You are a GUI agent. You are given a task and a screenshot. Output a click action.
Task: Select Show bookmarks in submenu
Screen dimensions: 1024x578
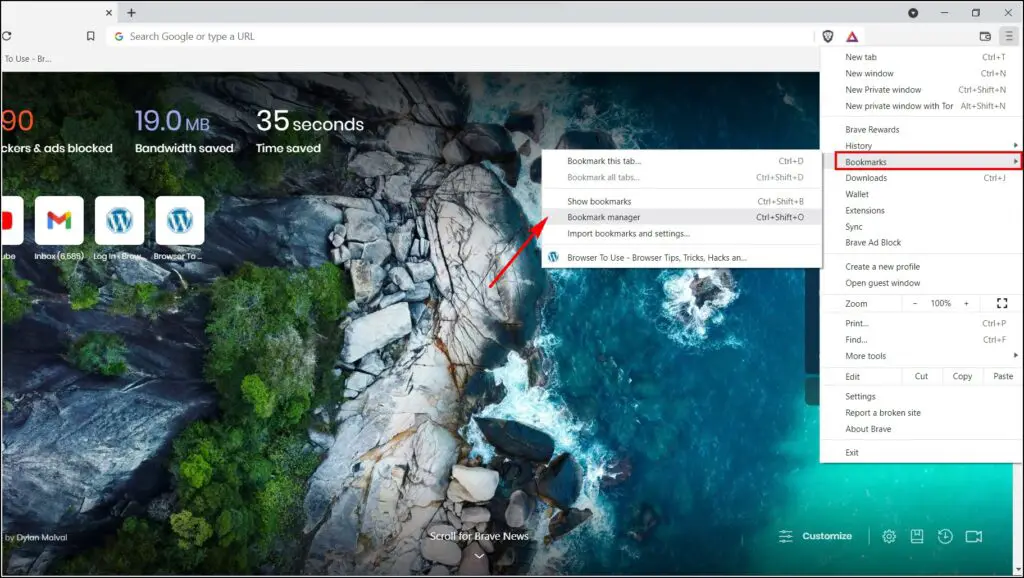point(682,201)
